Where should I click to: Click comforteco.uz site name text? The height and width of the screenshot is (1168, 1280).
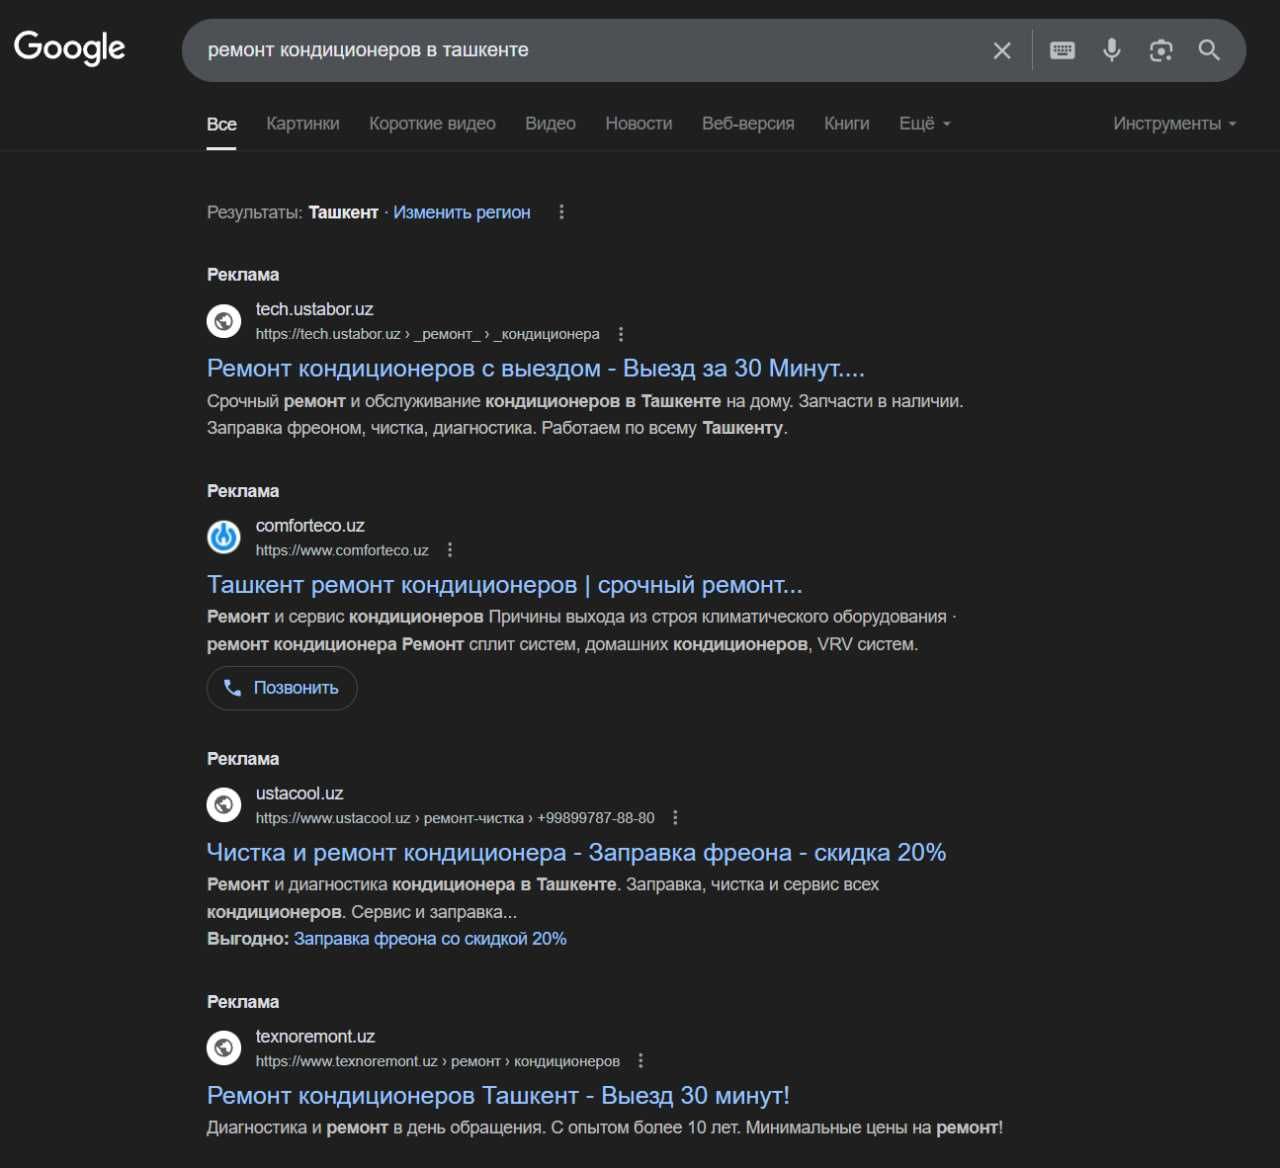(310, 525)
